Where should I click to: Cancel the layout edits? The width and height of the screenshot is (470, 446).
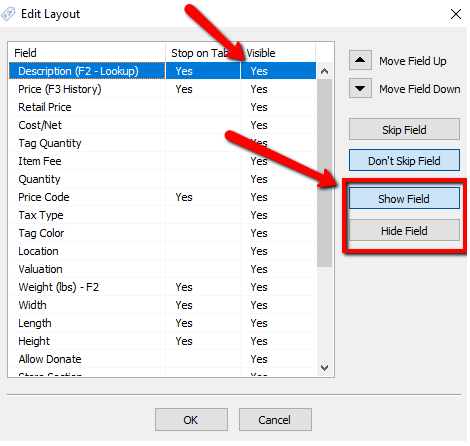coord(275,420)
